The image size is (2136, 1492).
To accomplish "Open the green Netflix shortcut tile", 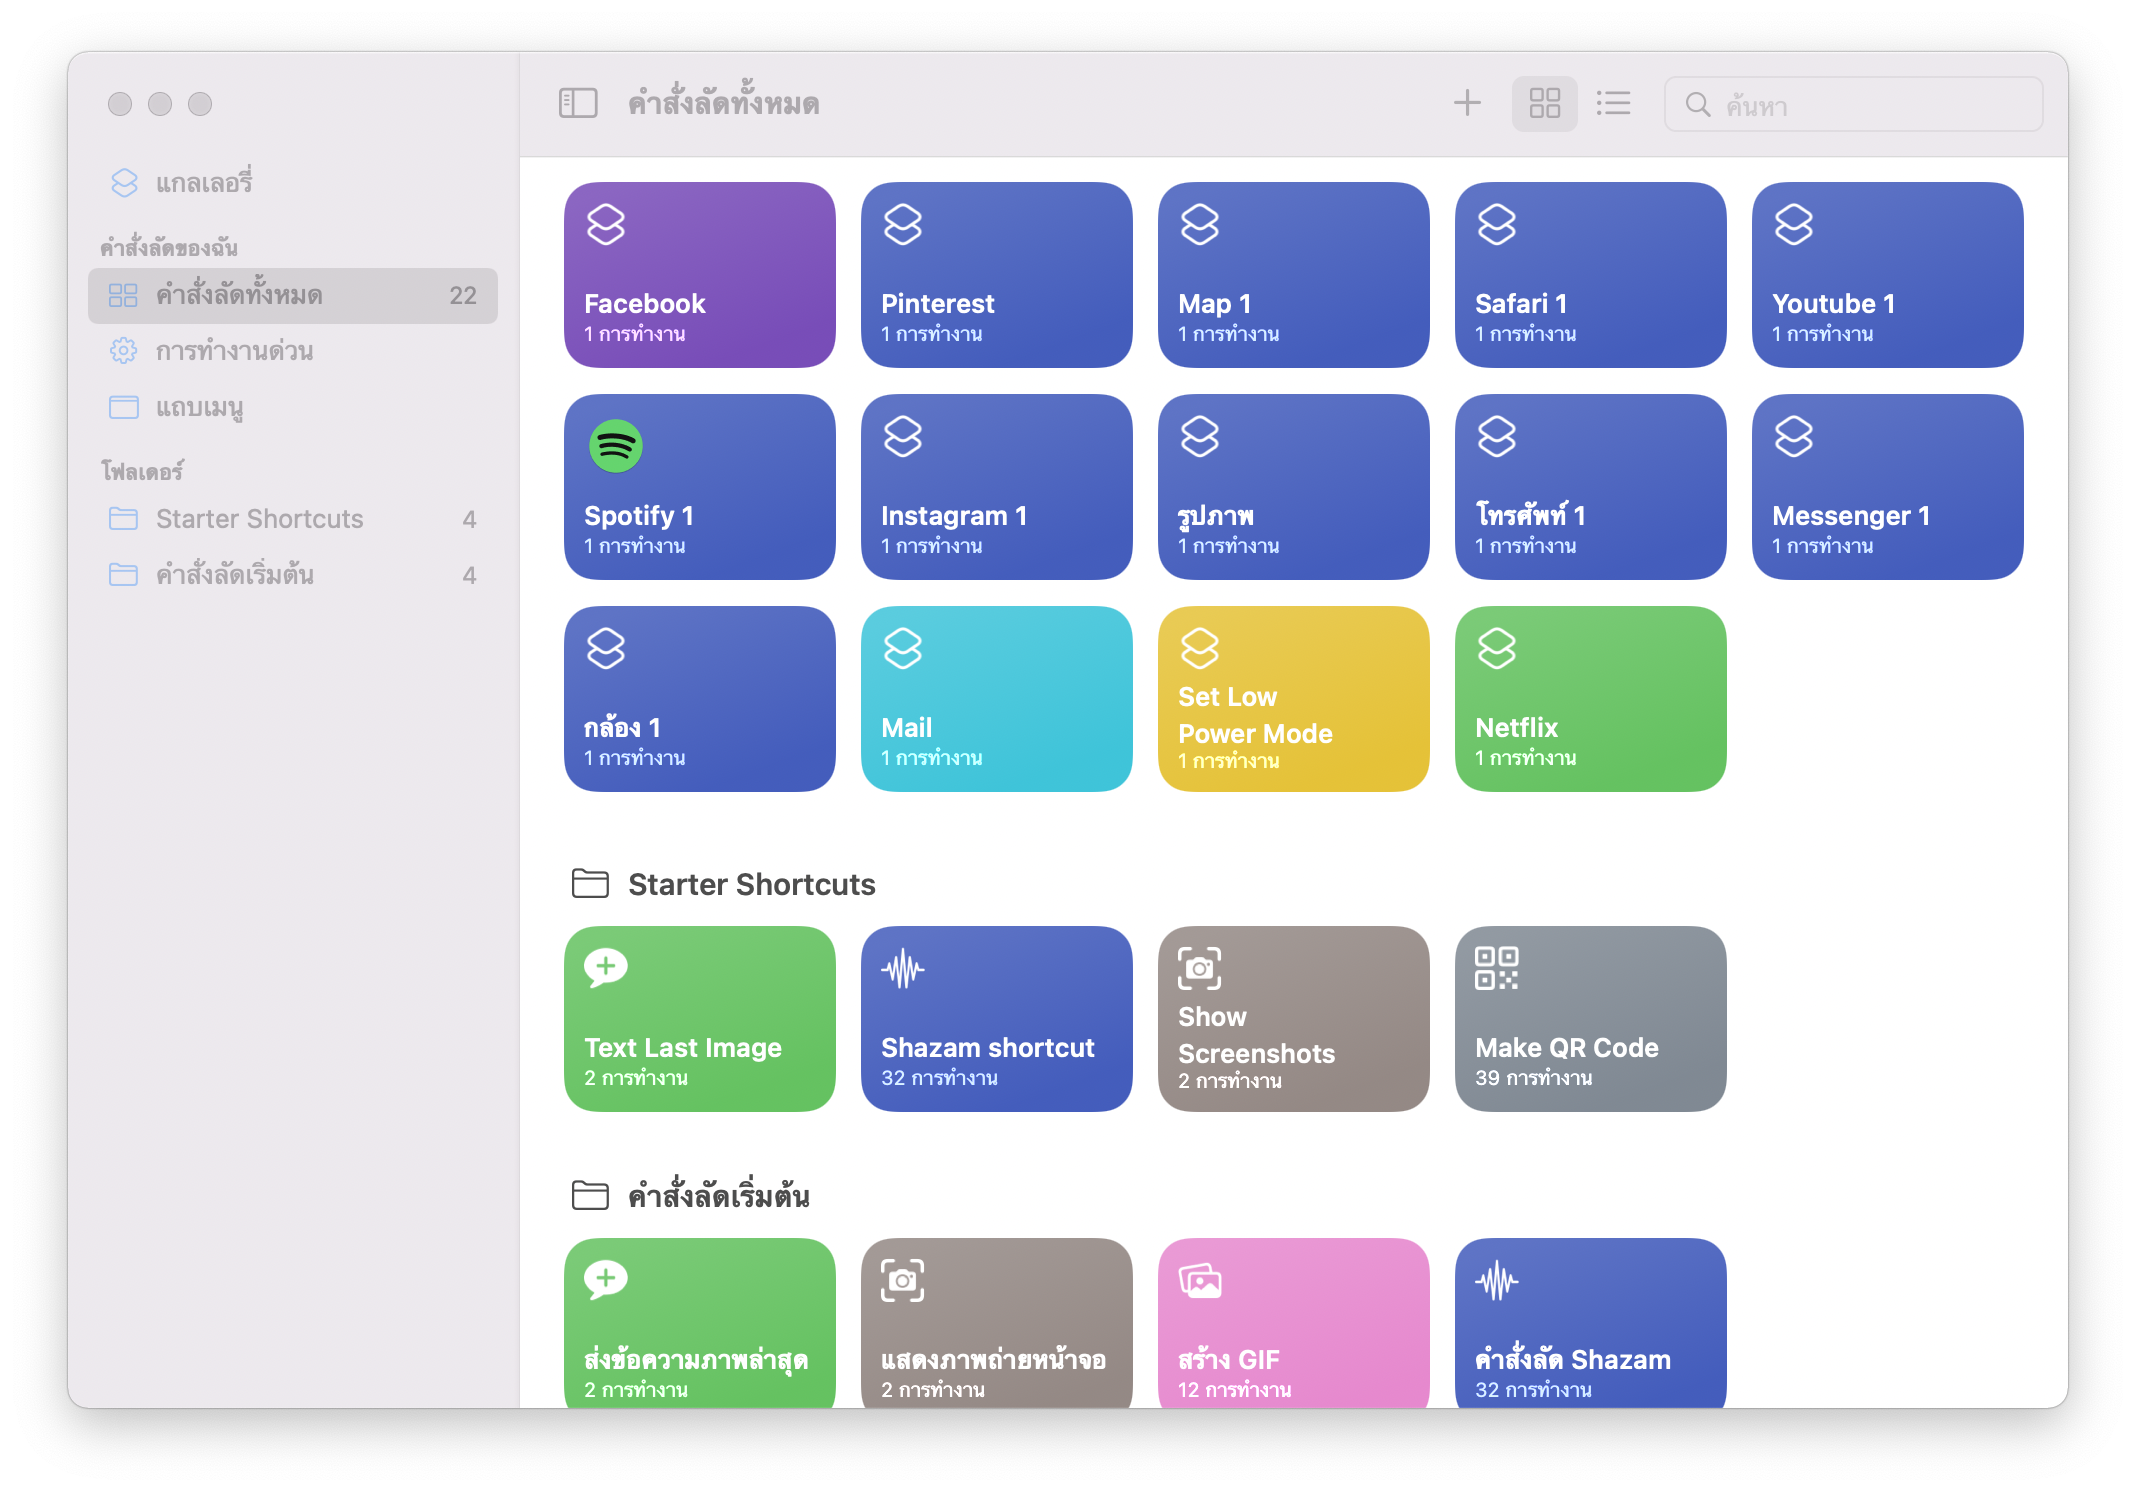I will tap(1590, 699).
